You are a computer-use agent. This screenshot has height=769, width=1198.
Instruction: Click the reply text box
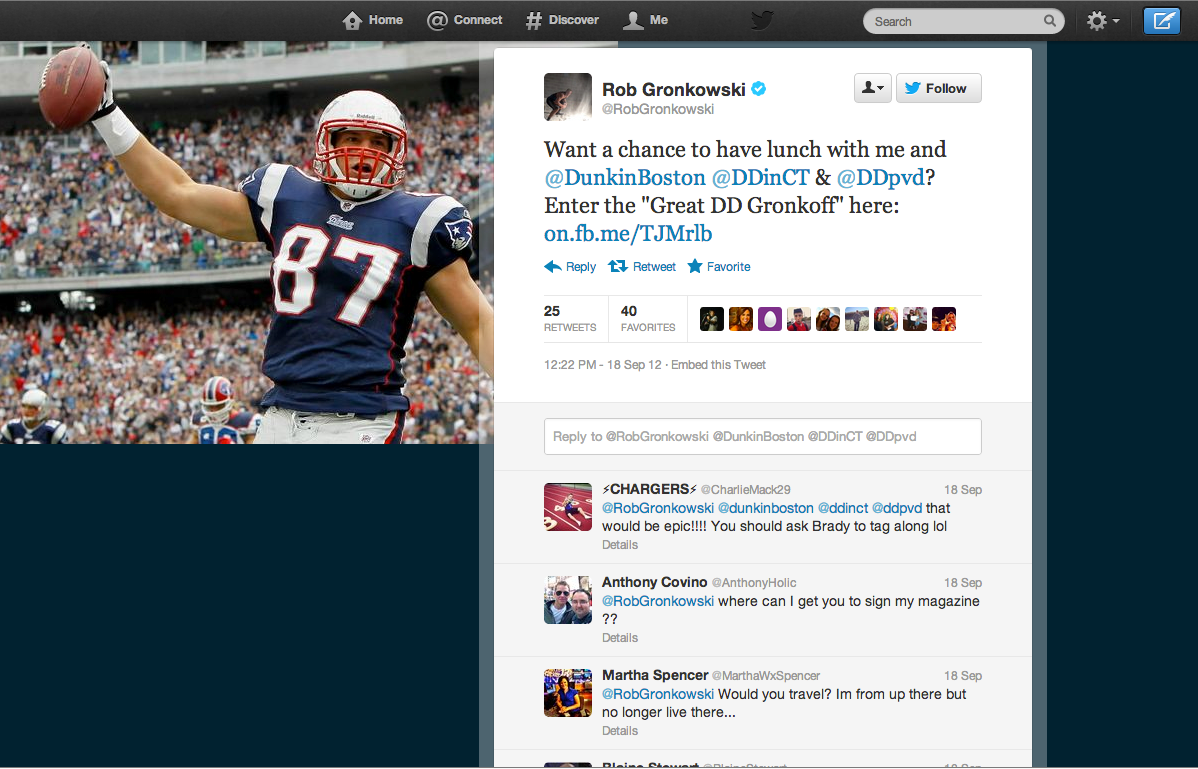(x=763, y=436)
